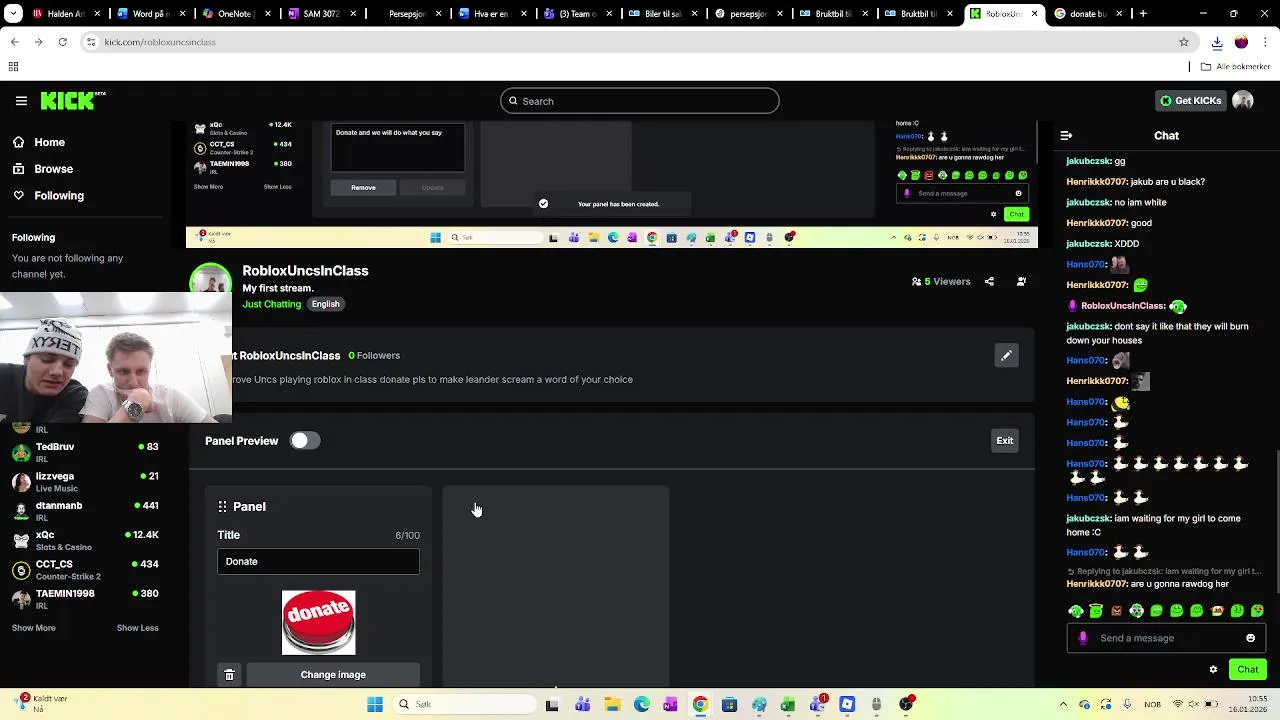Click username jakubczsk in 'gg' message
The width and height of the screenshot is (1280, 720).
pos(1088,161)
